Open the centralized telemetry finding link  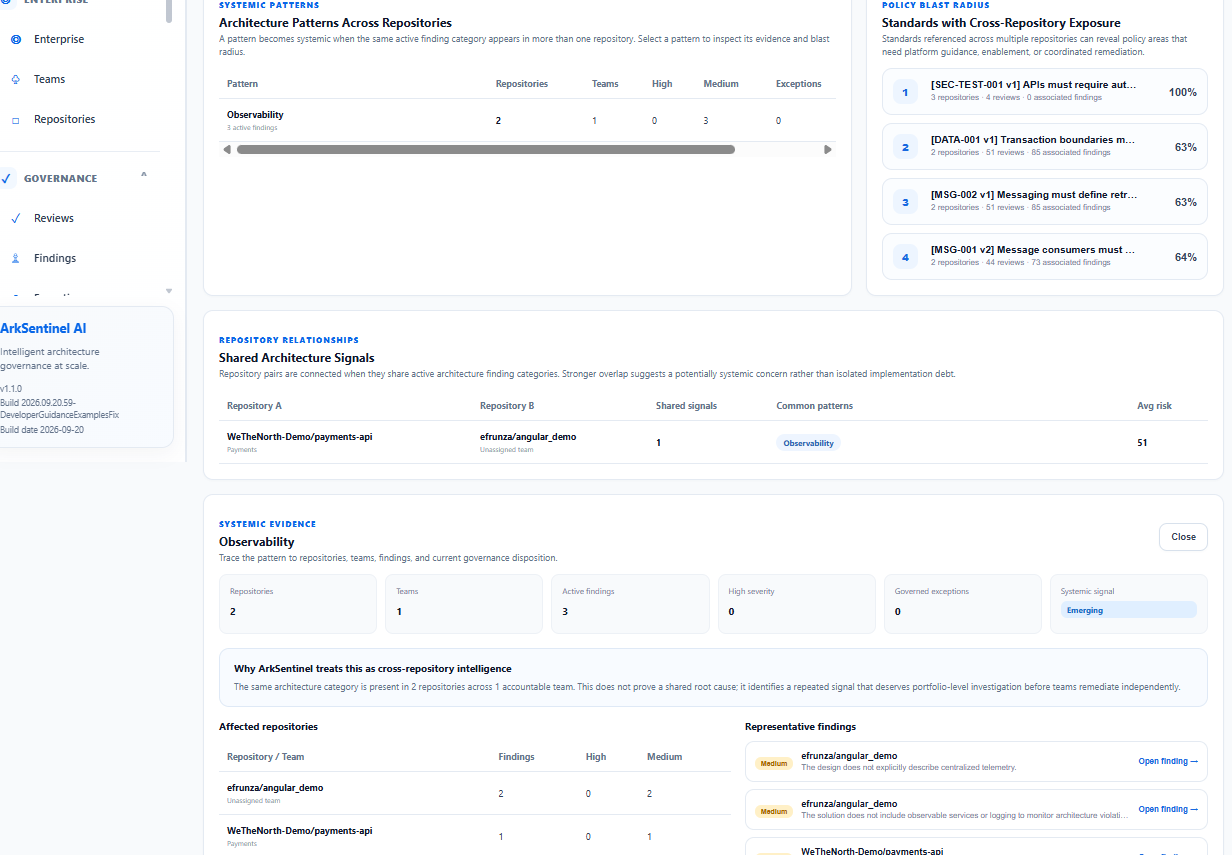(1168, 762)
